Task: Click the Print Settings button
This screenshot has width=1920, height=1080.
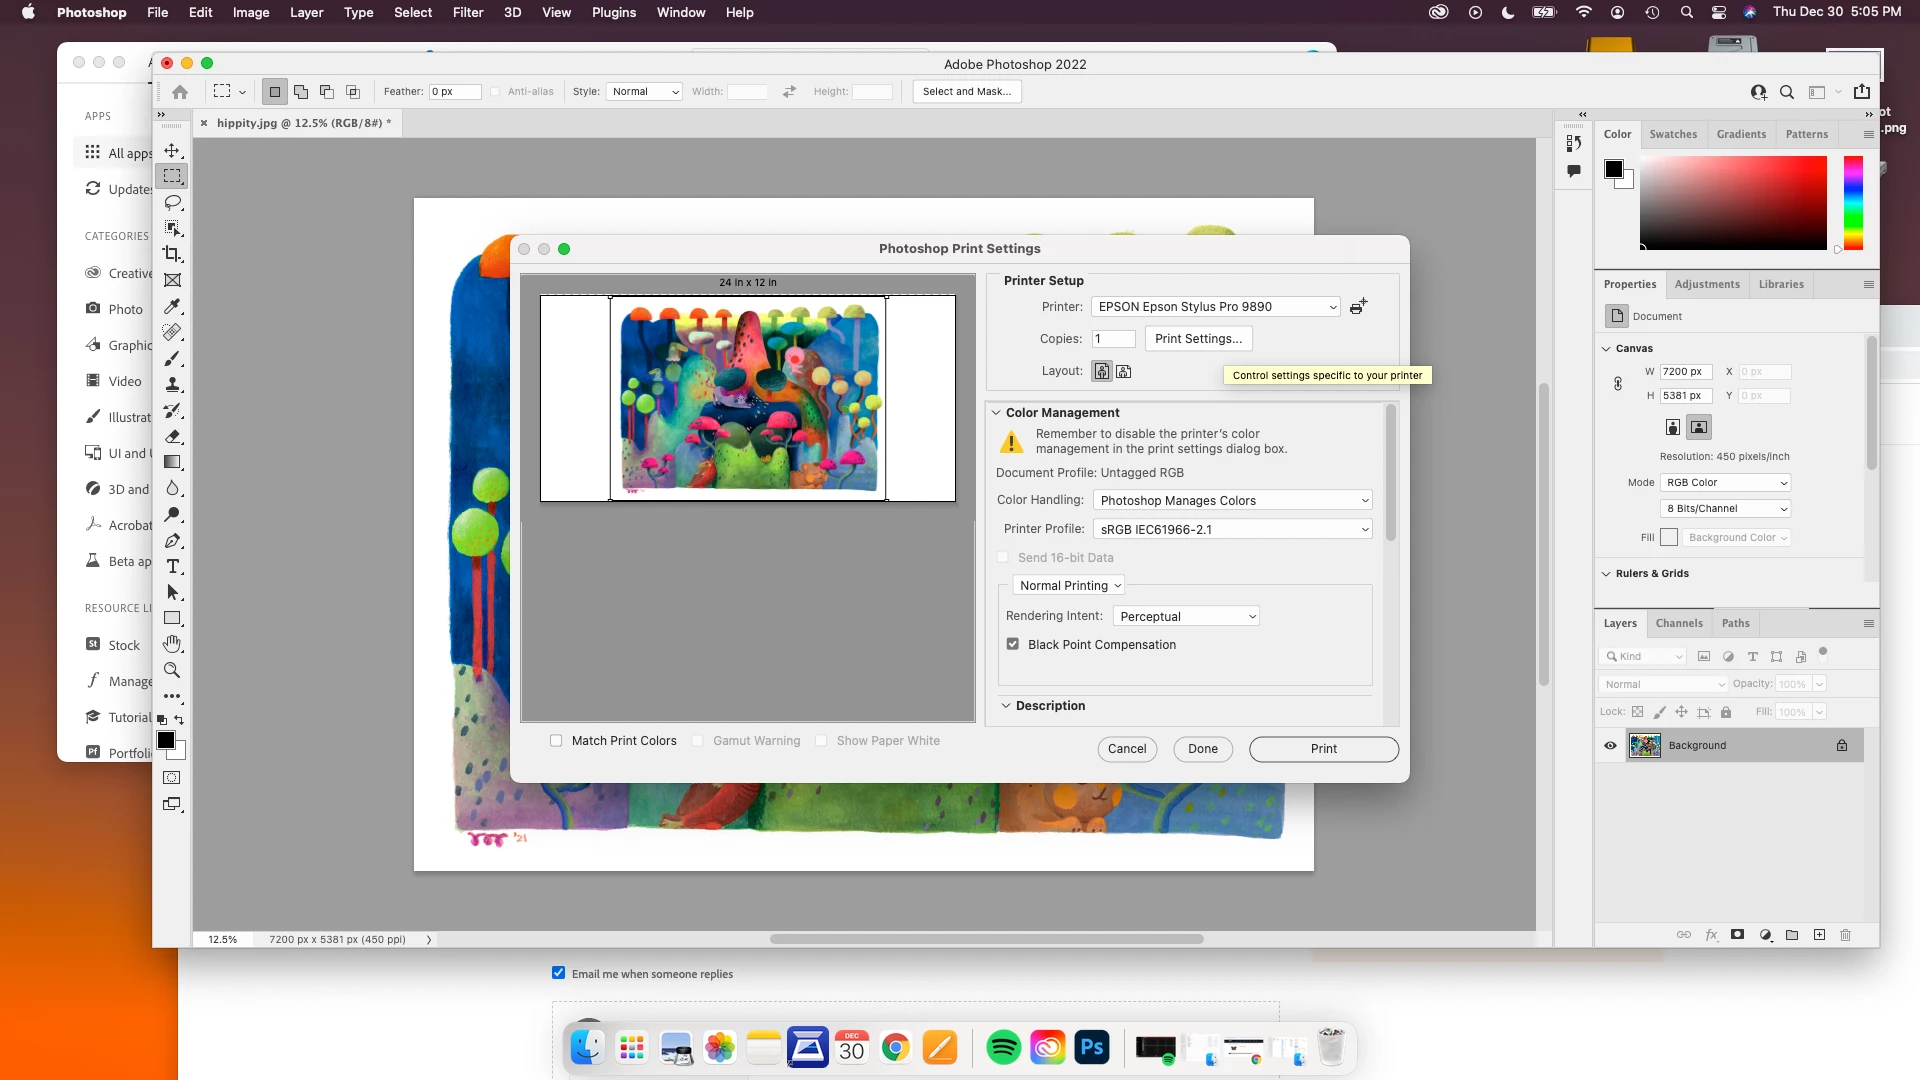Action: pyautogui.click(x=1198, y=339)
